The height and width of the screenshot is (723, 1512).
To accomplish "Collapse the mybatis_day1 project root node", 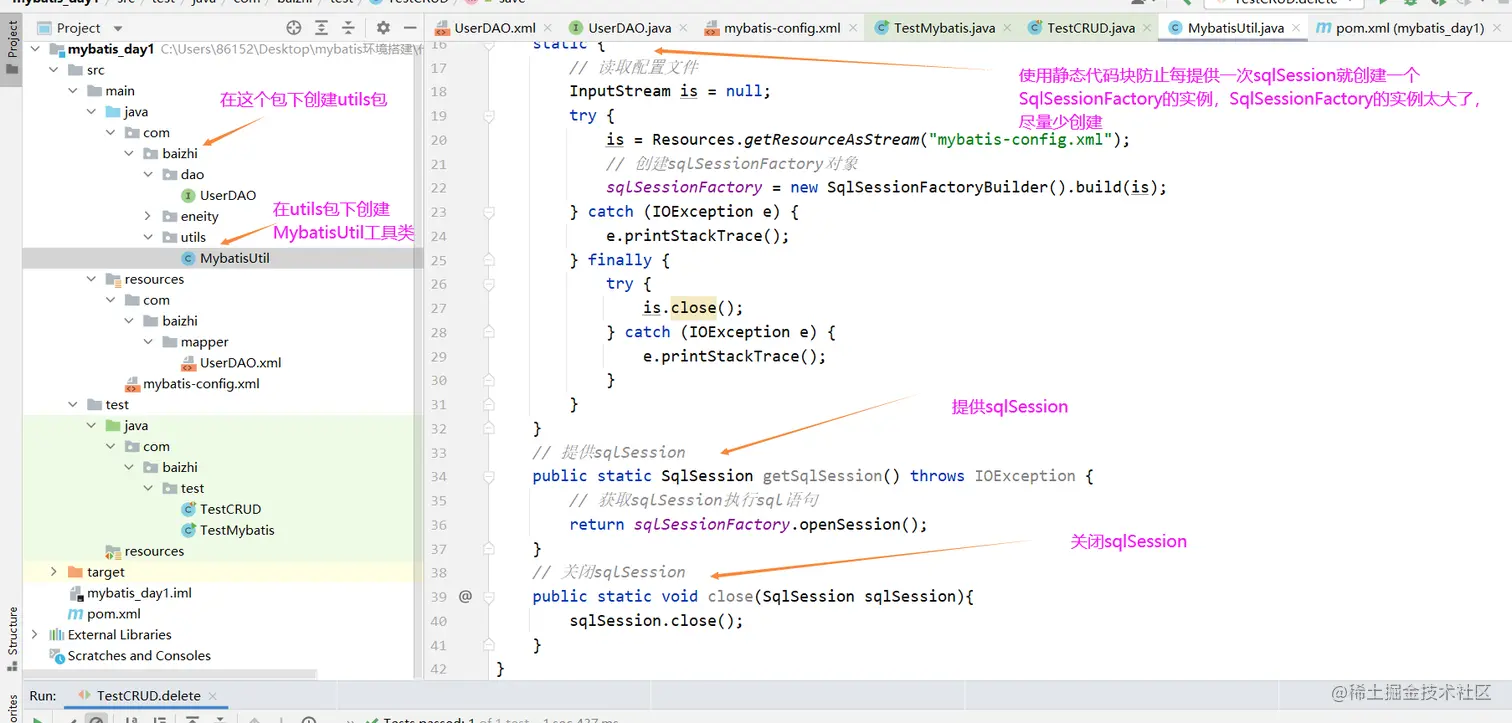I will (x=36, y=49).
